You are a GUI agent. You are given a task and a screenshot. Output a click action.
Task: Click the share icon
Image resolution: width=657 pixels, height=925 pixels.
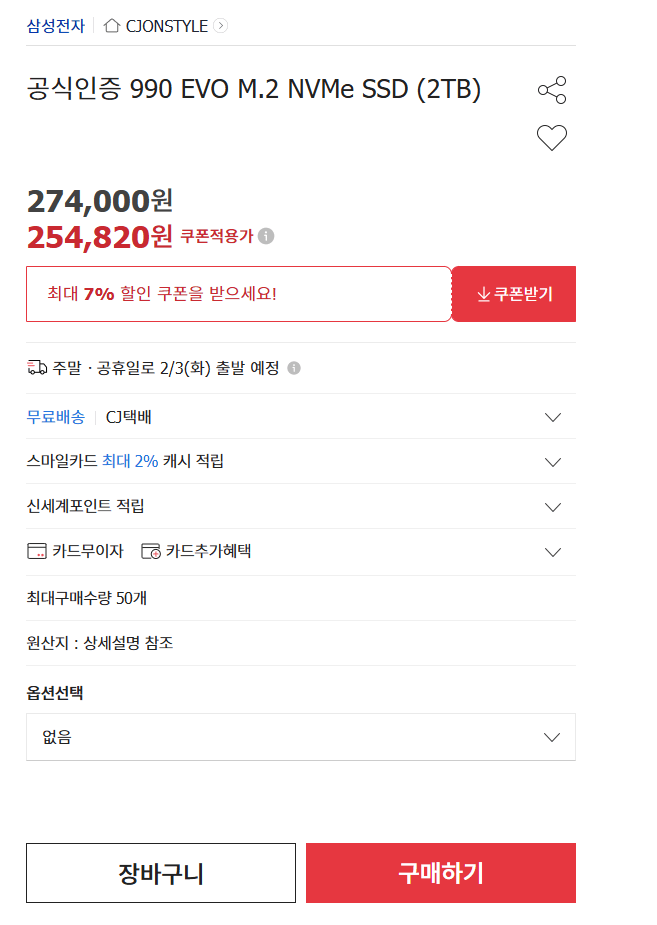tap(552, 90)
